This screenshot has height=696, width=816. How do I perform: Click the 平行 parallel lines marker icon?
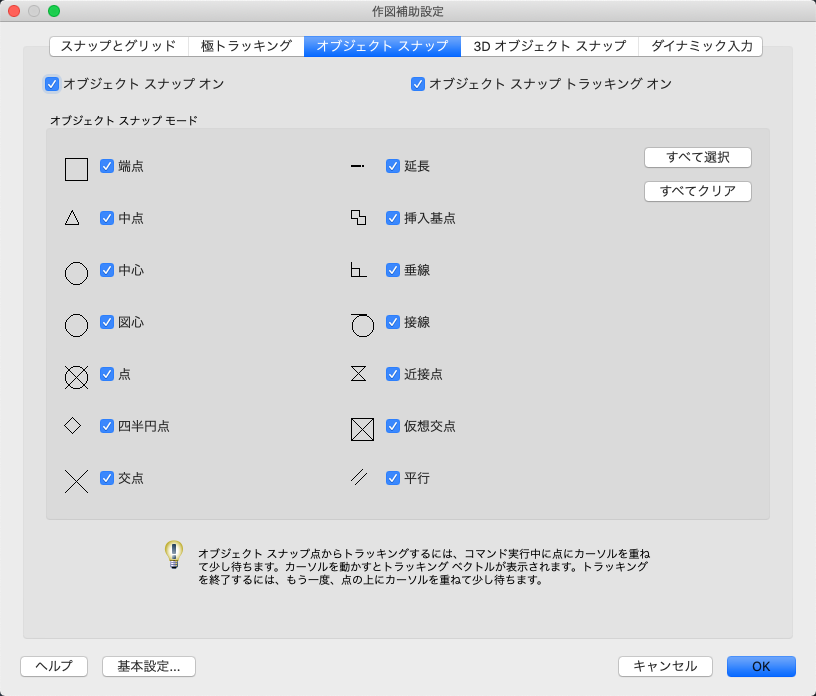tap(359, 478)
